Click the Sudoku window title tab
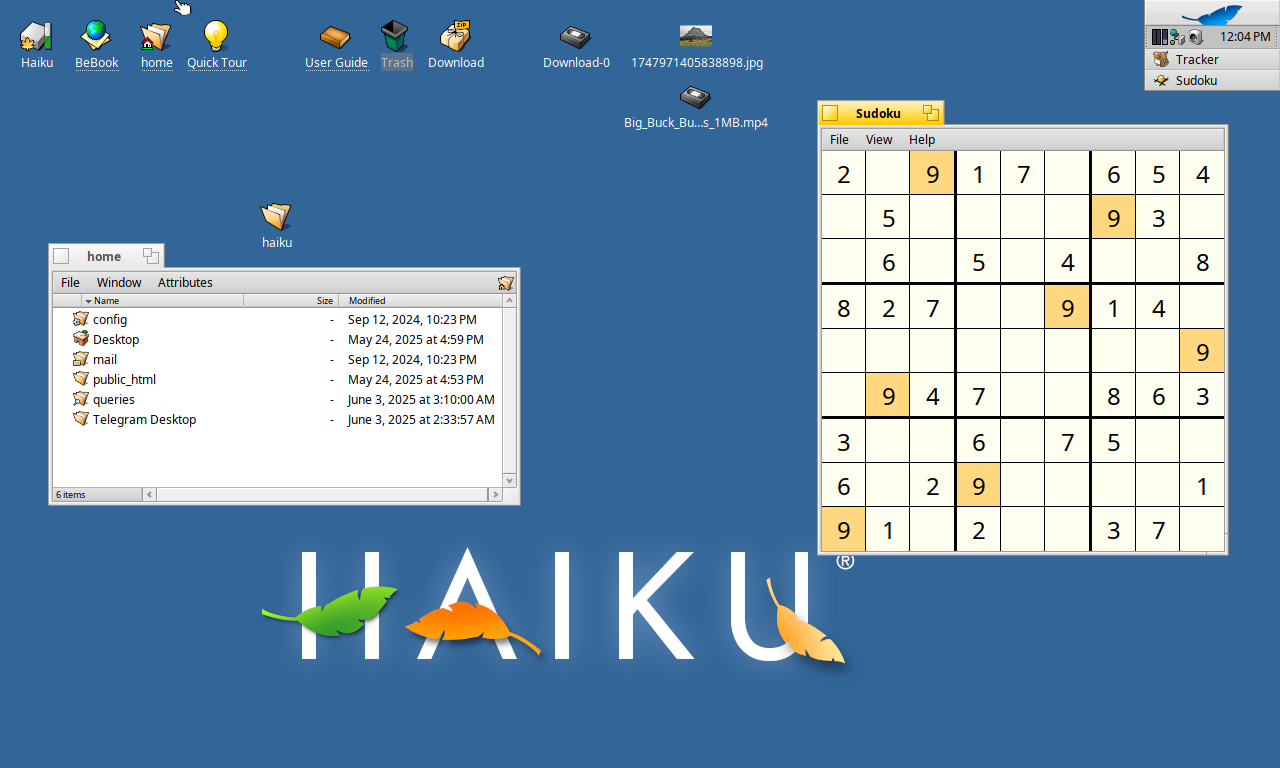The height and width of the screenshot is (768, 1280). (x=880, y=113)
